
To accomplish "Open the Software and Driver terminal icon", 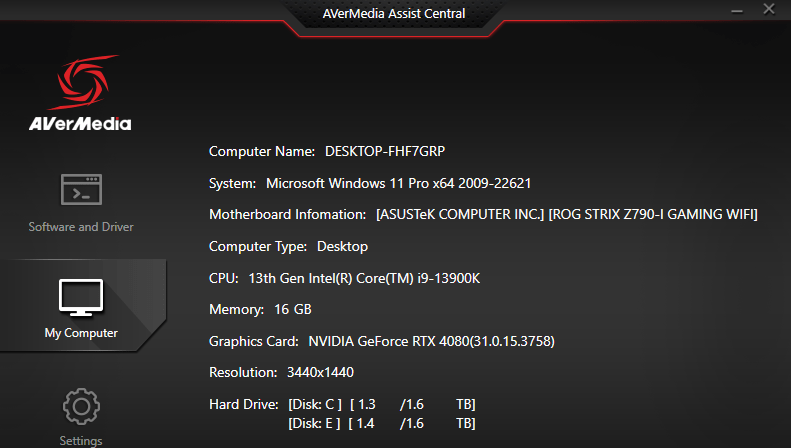I will (81, 190).
